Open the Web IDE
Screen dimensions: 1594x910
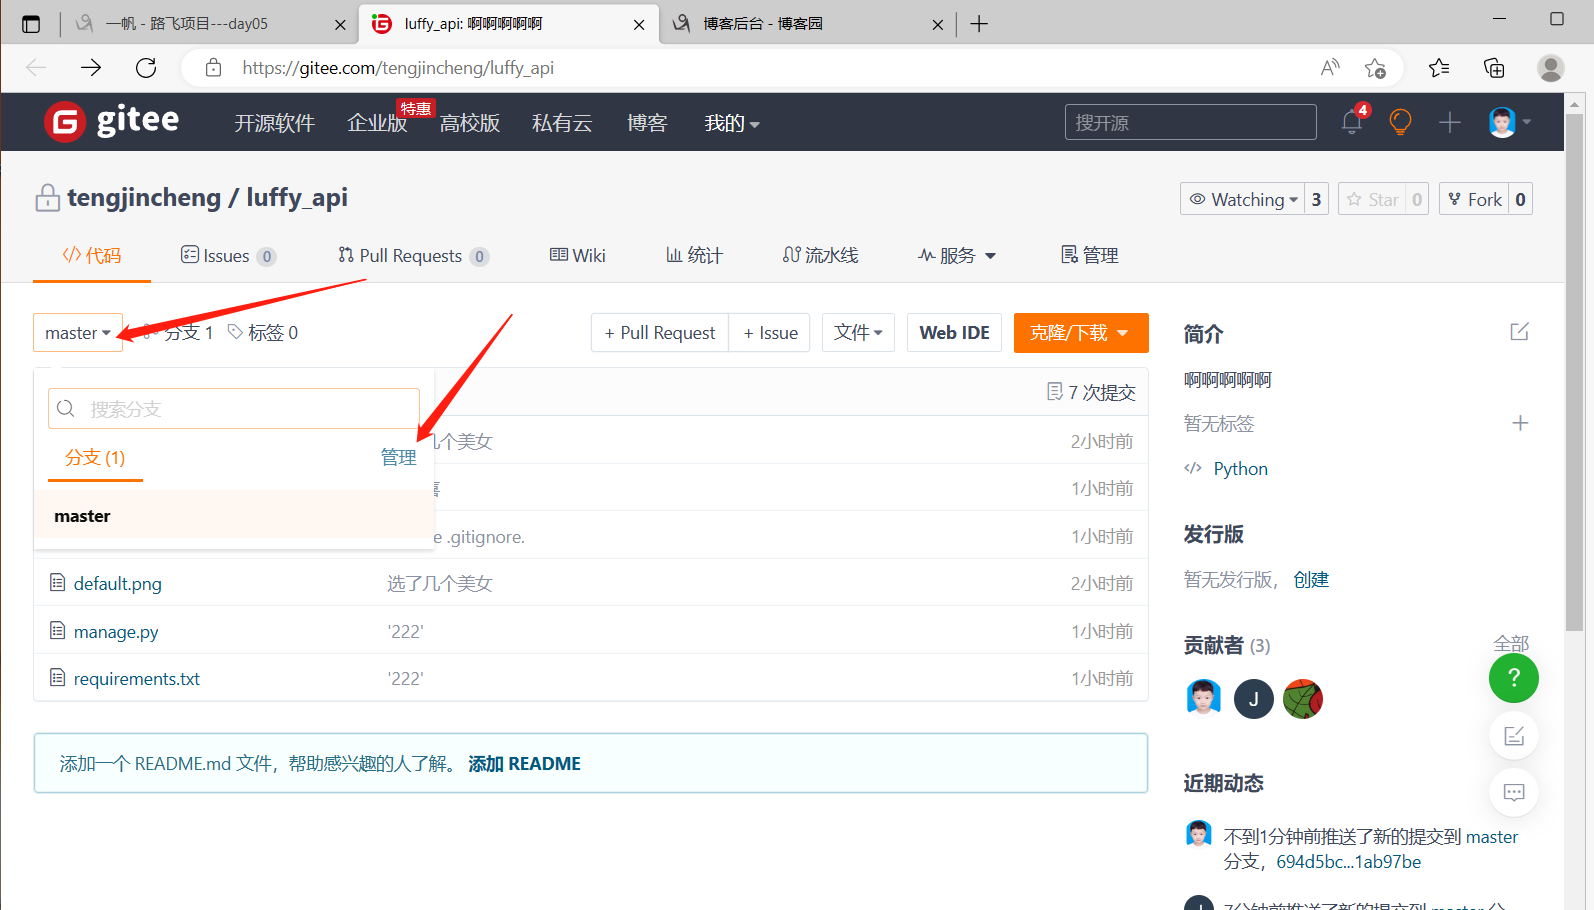pyautogui.click(x=955, y=333)
